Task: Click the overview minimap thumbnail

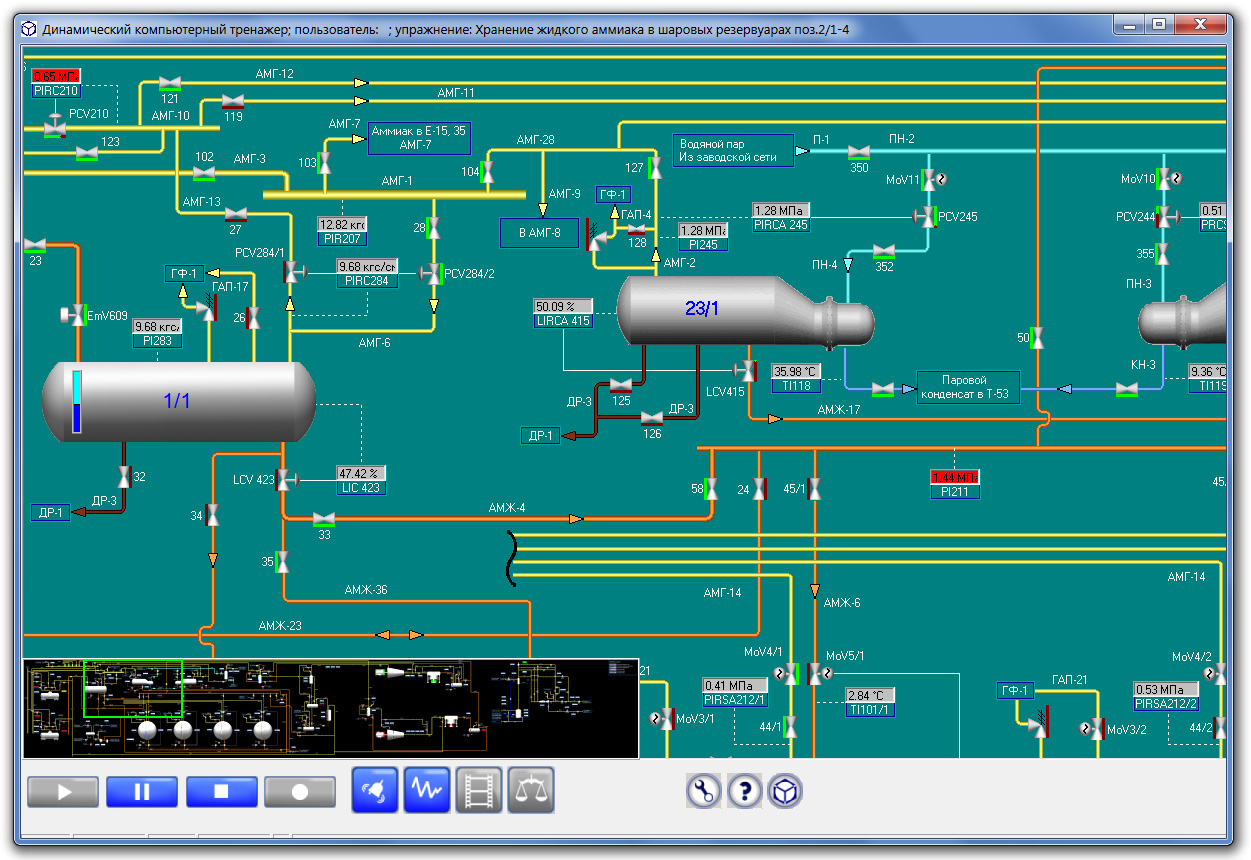Action: coord(330,708)
